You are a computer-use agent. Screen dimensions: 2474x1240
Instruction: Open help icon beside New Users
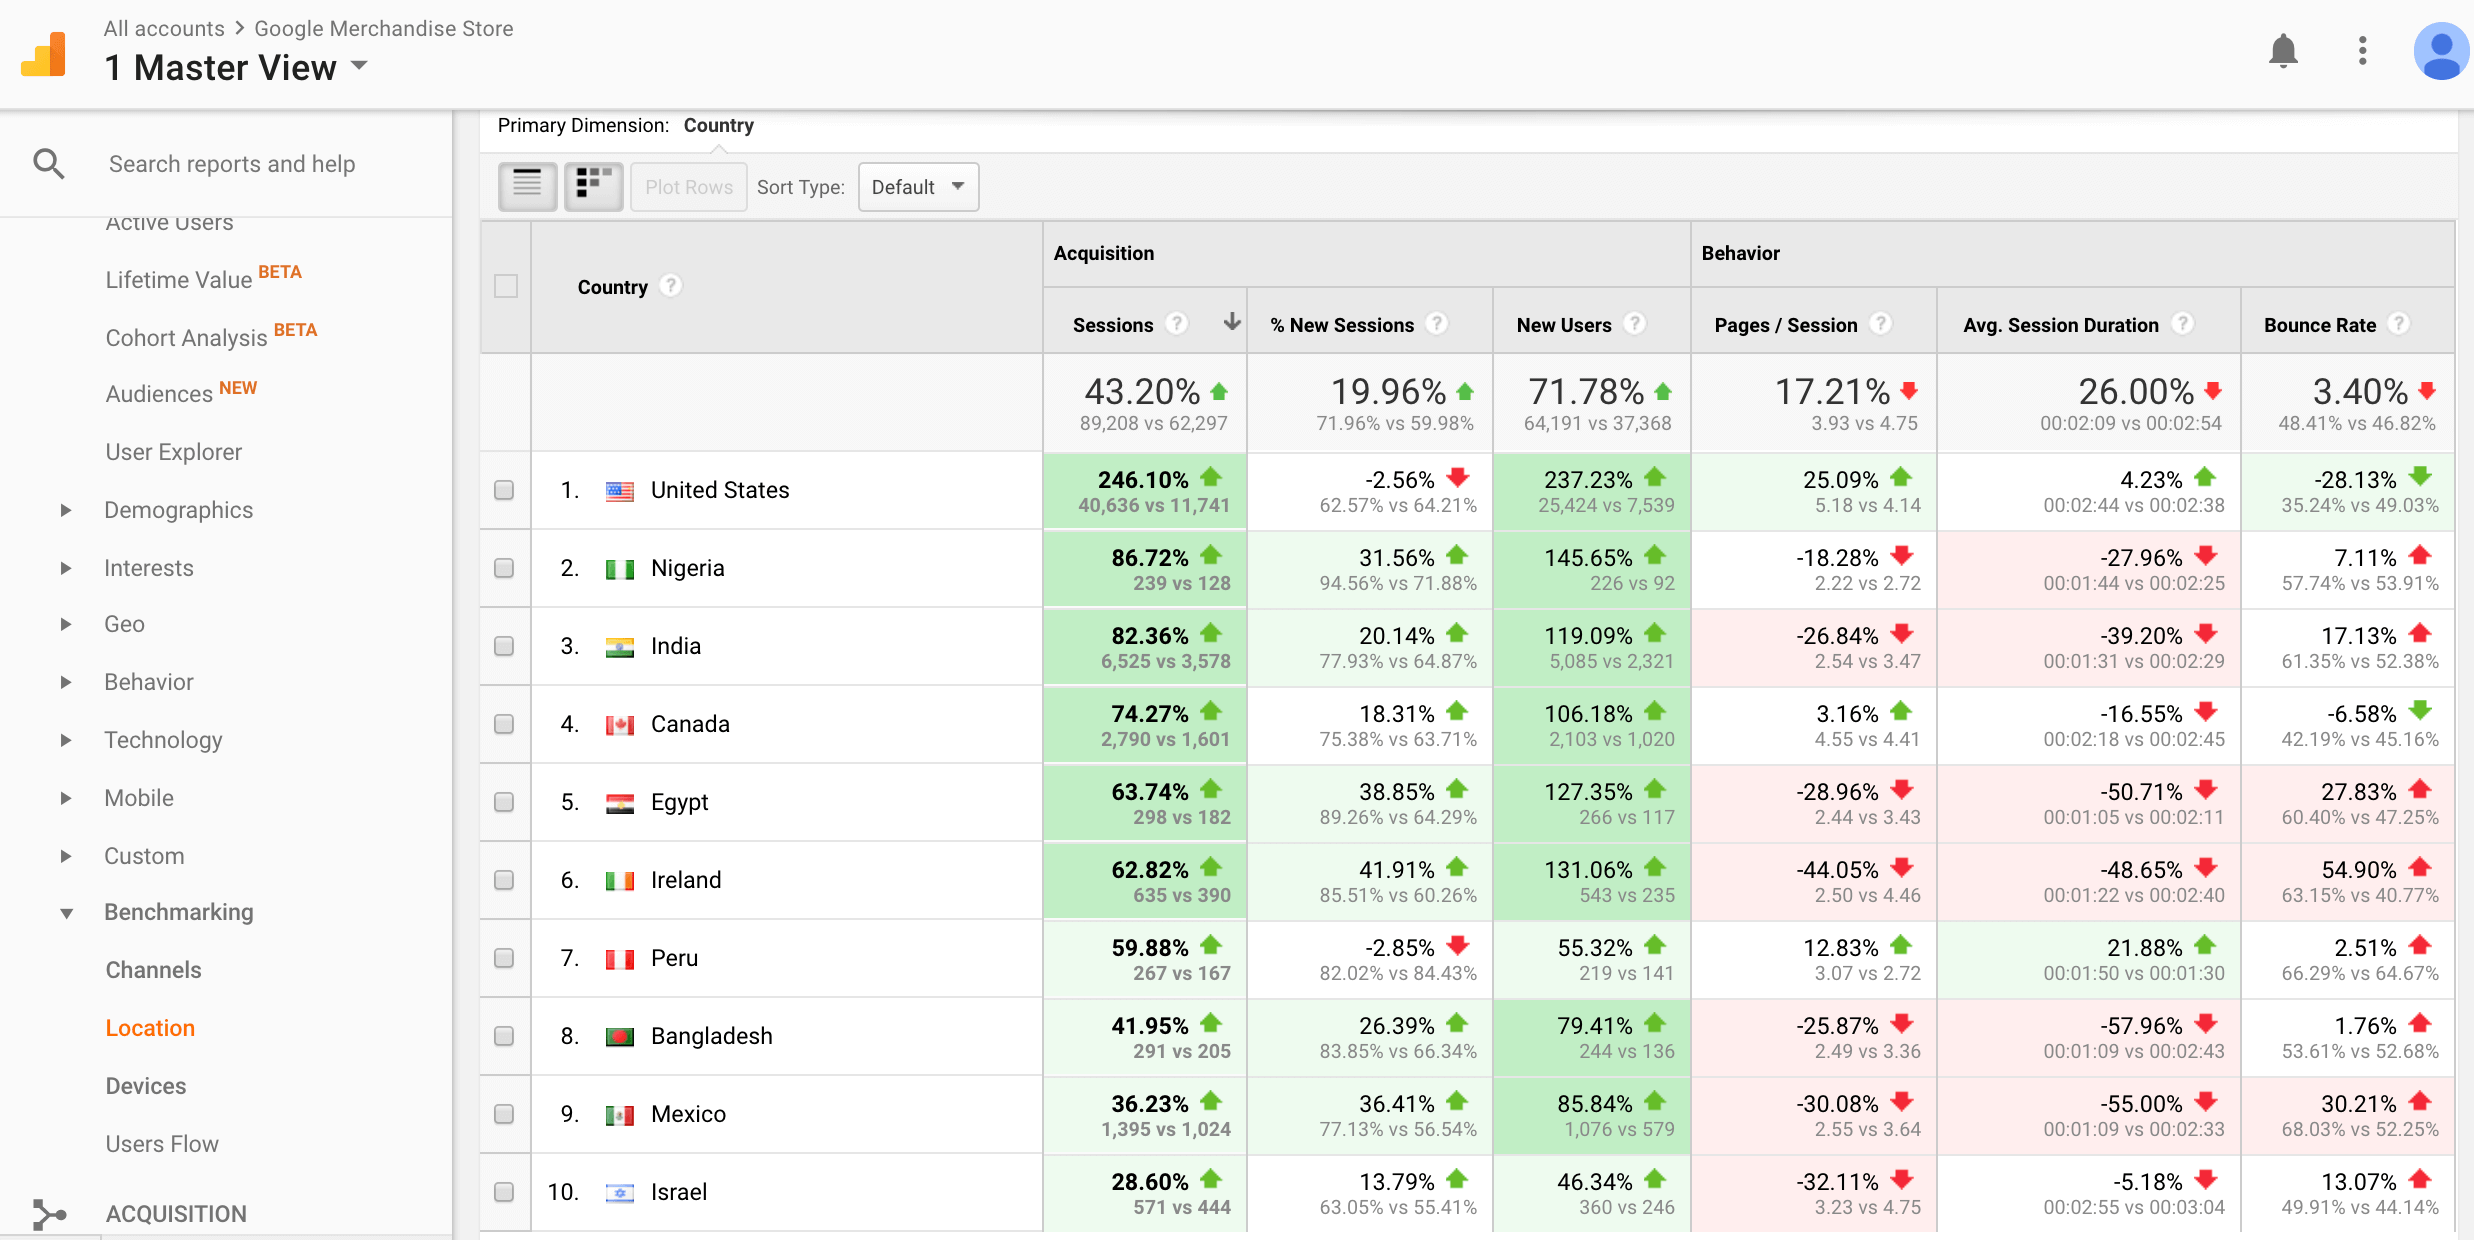(x=1634, y=323)
